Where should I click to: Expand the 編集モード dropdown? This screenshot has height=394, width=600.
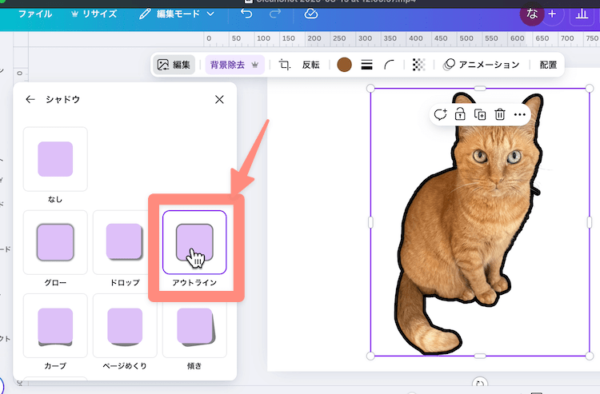pos(176,14)
